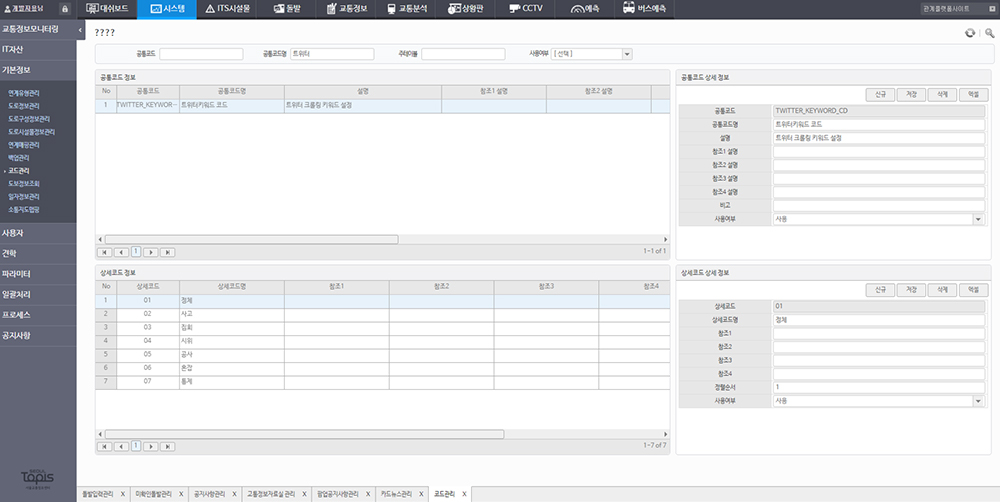Image resolution: width=1000 pixels, height=502 pixels.
Task: Click the refresh icon at top right
Action: 969,33
